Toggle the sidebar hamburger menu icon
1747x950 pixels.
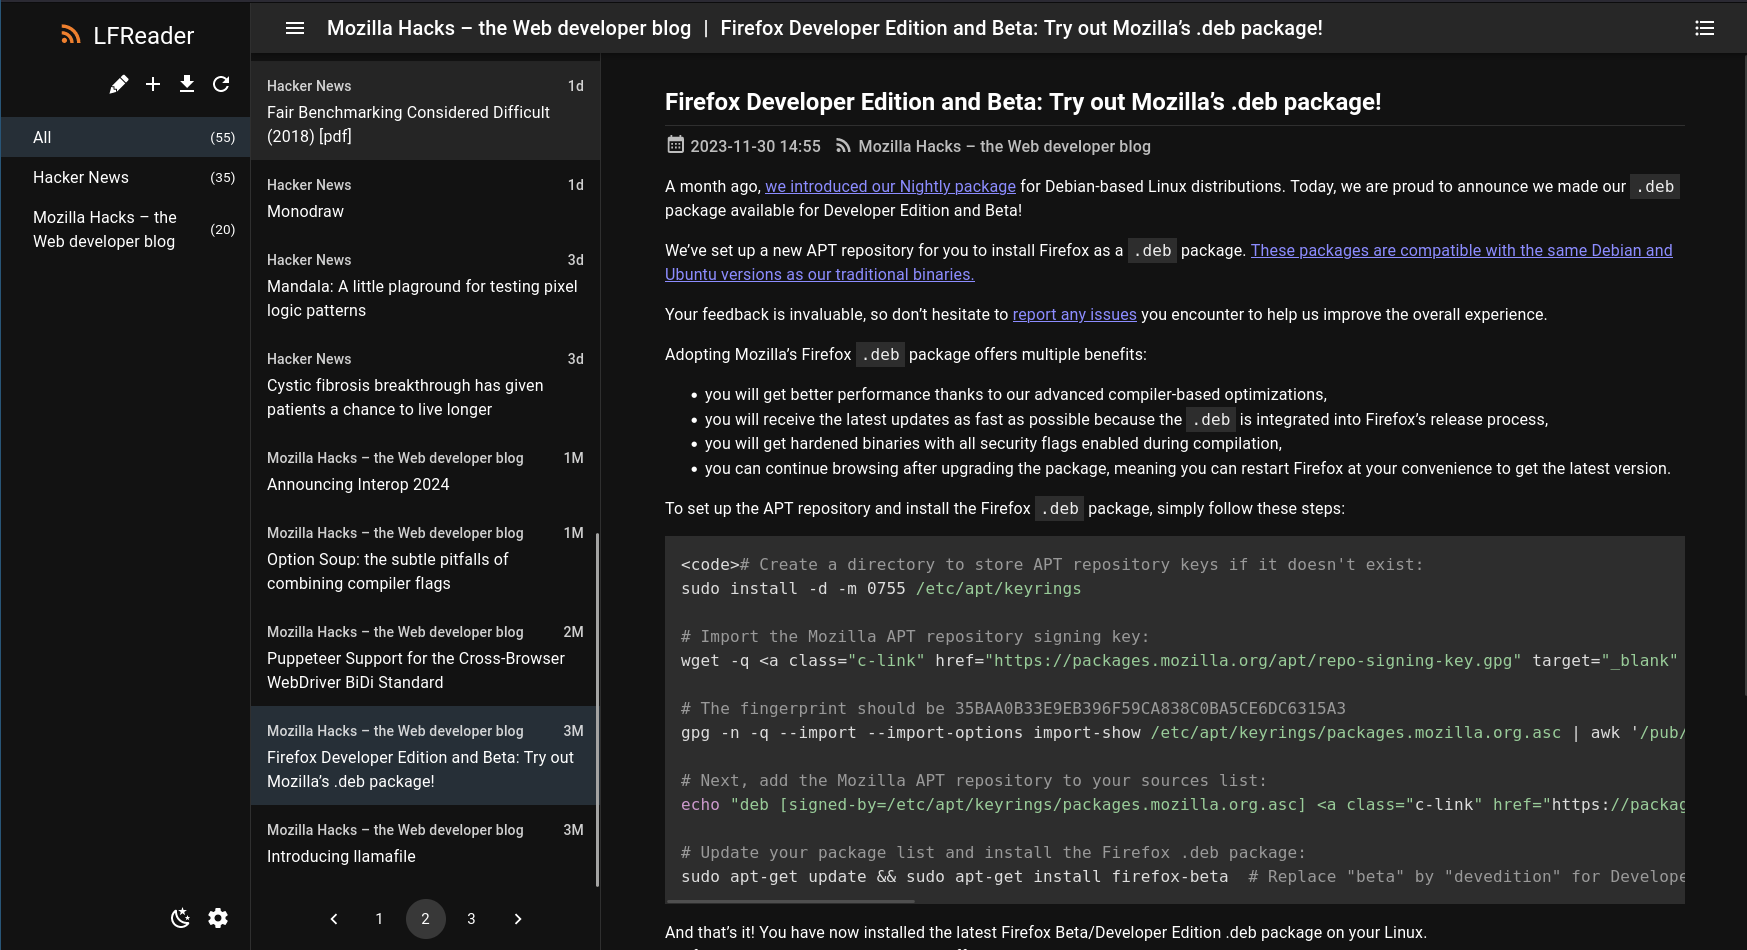coord(295,28)
